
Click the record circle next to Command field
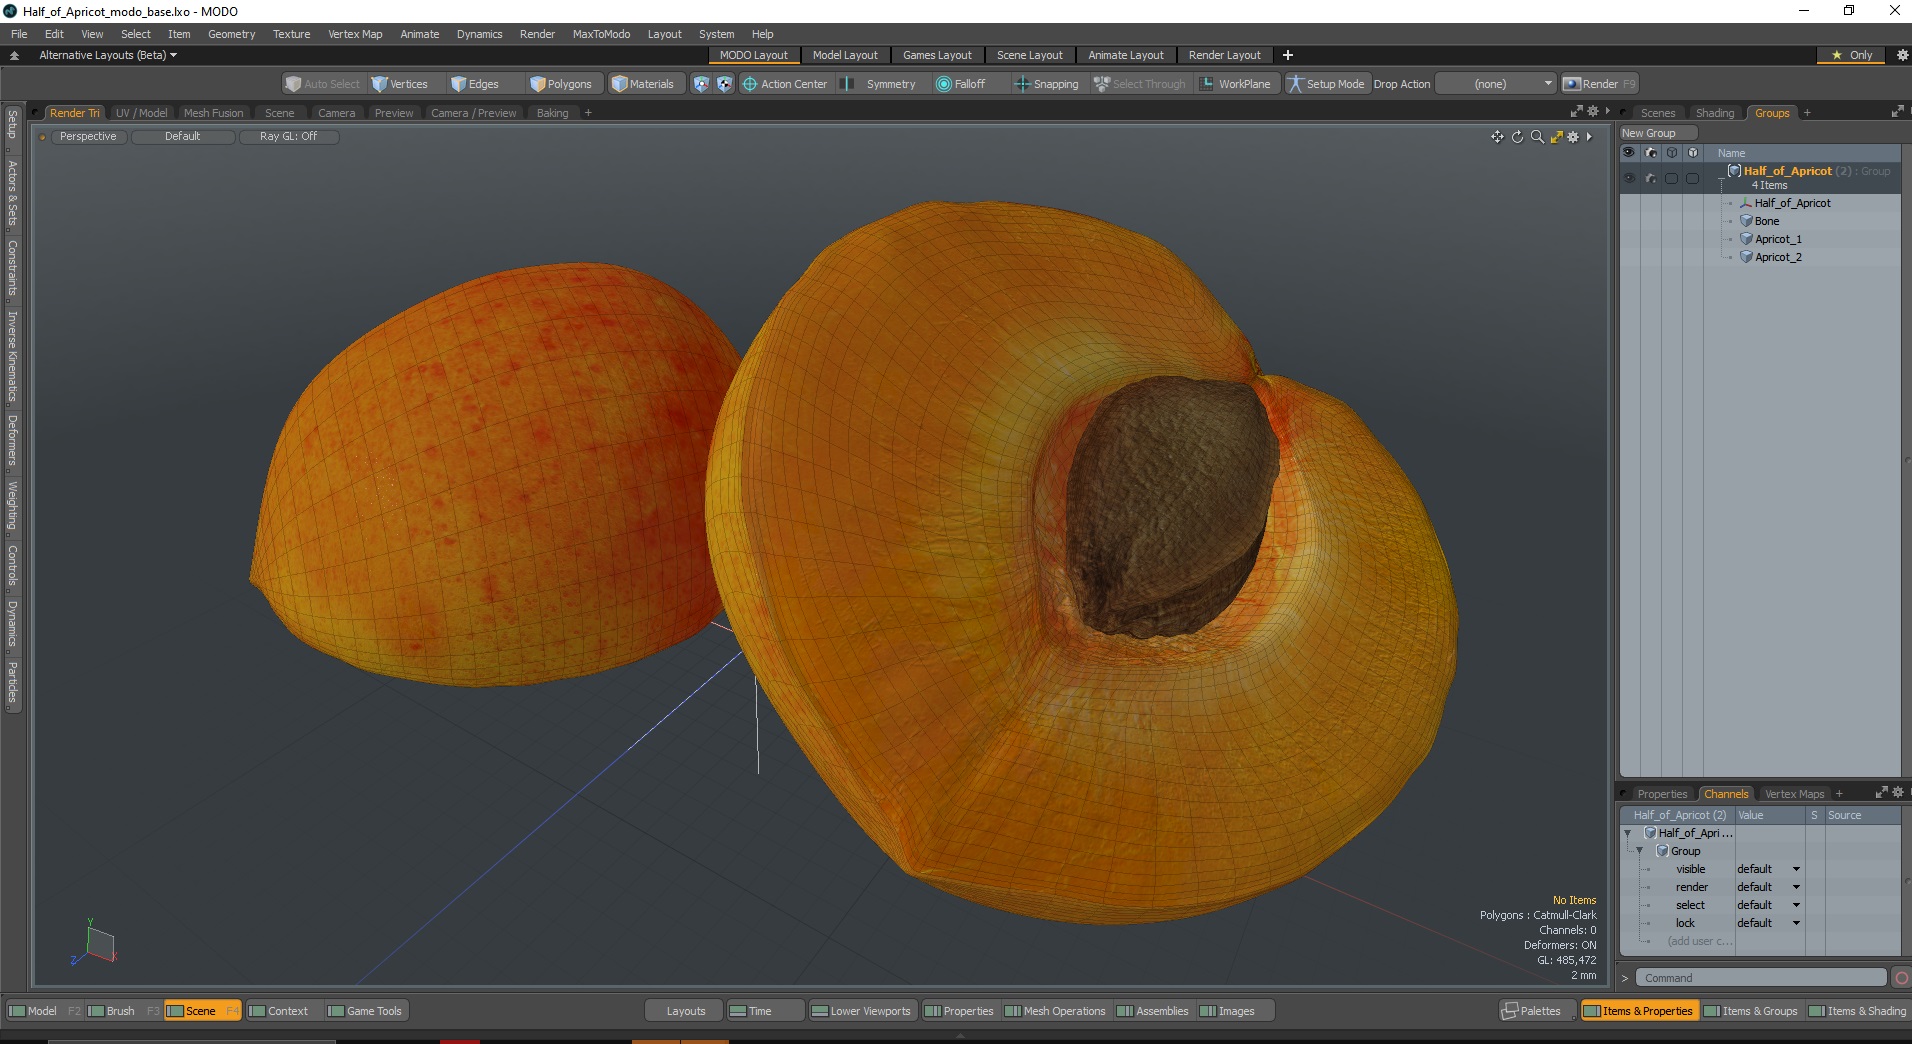tap(1901, 978)
